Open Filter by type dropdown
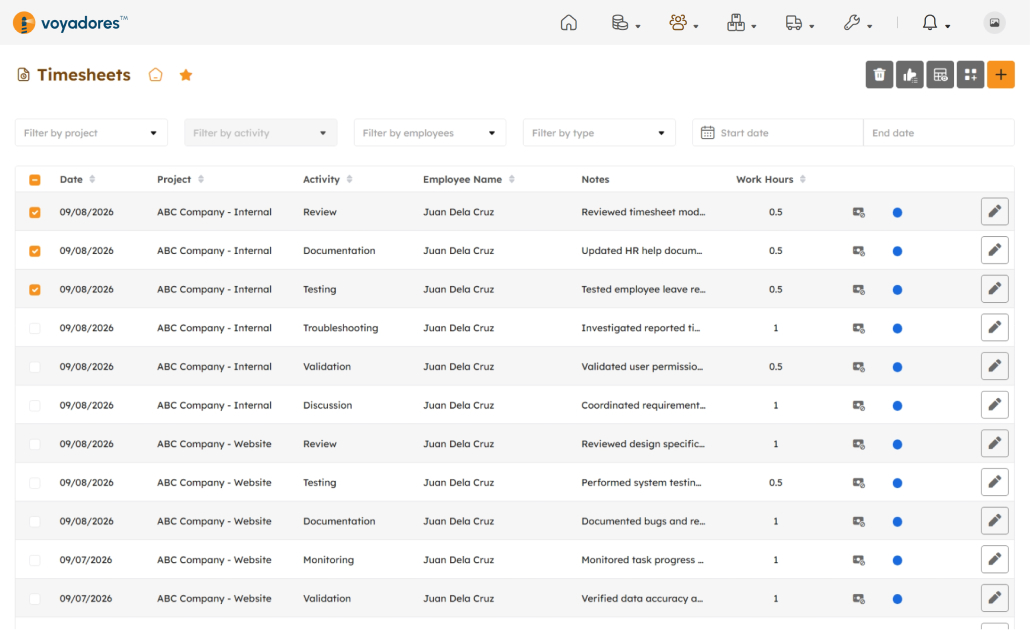Viewport: 1030px width, 630px height. click(599, 133)
